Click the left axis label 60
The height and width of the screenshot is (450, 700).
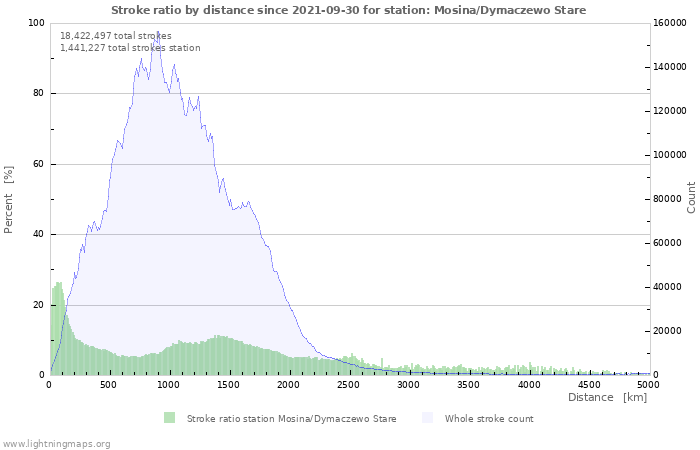click(x=38, y=164)
